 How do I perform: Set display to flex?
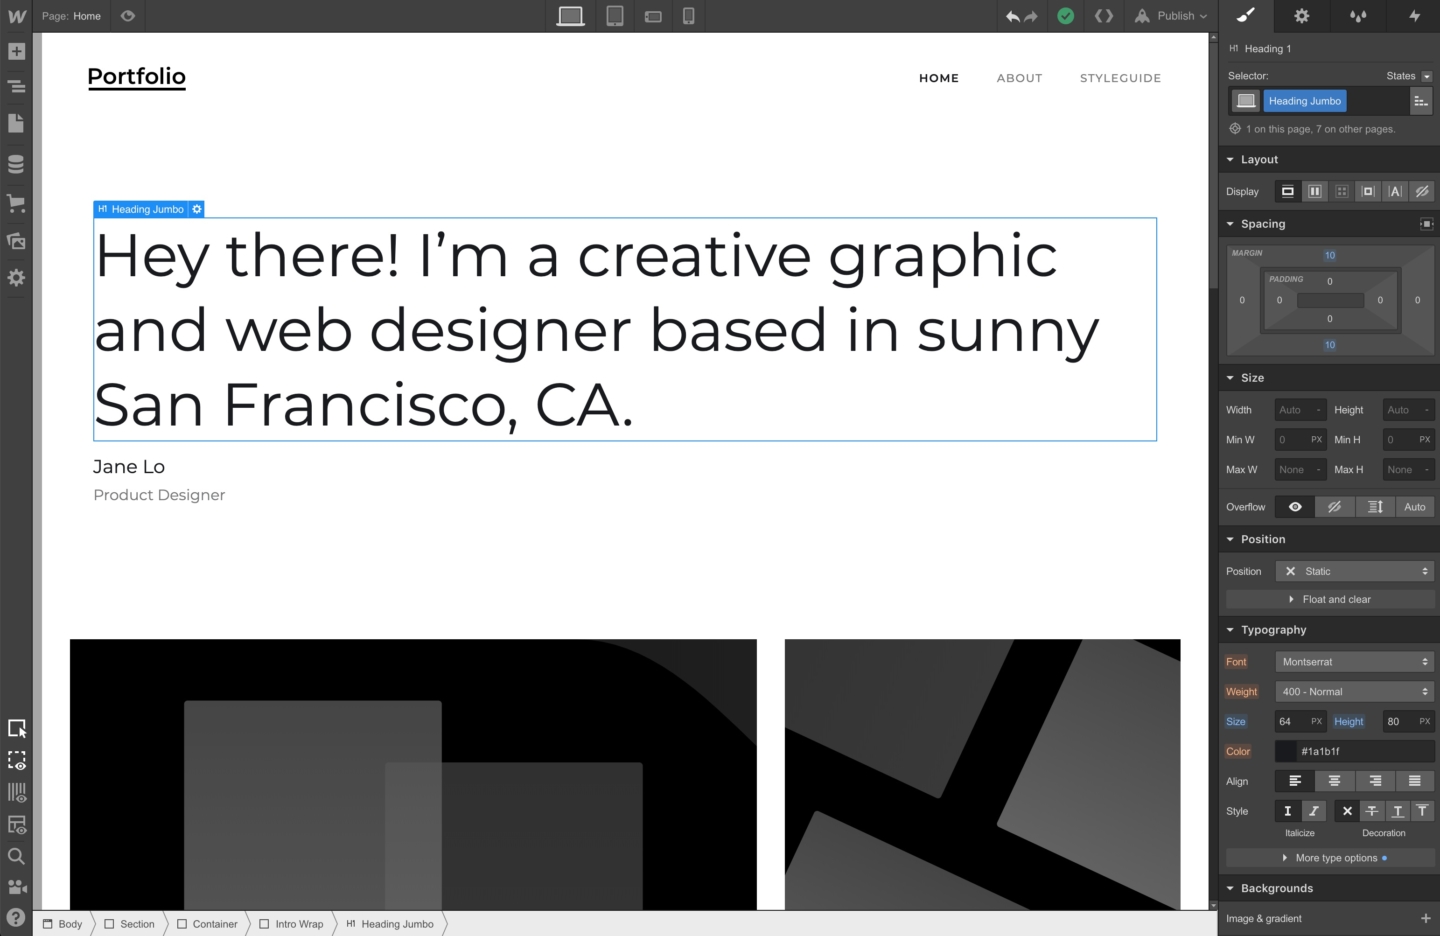coord(1315,192)
